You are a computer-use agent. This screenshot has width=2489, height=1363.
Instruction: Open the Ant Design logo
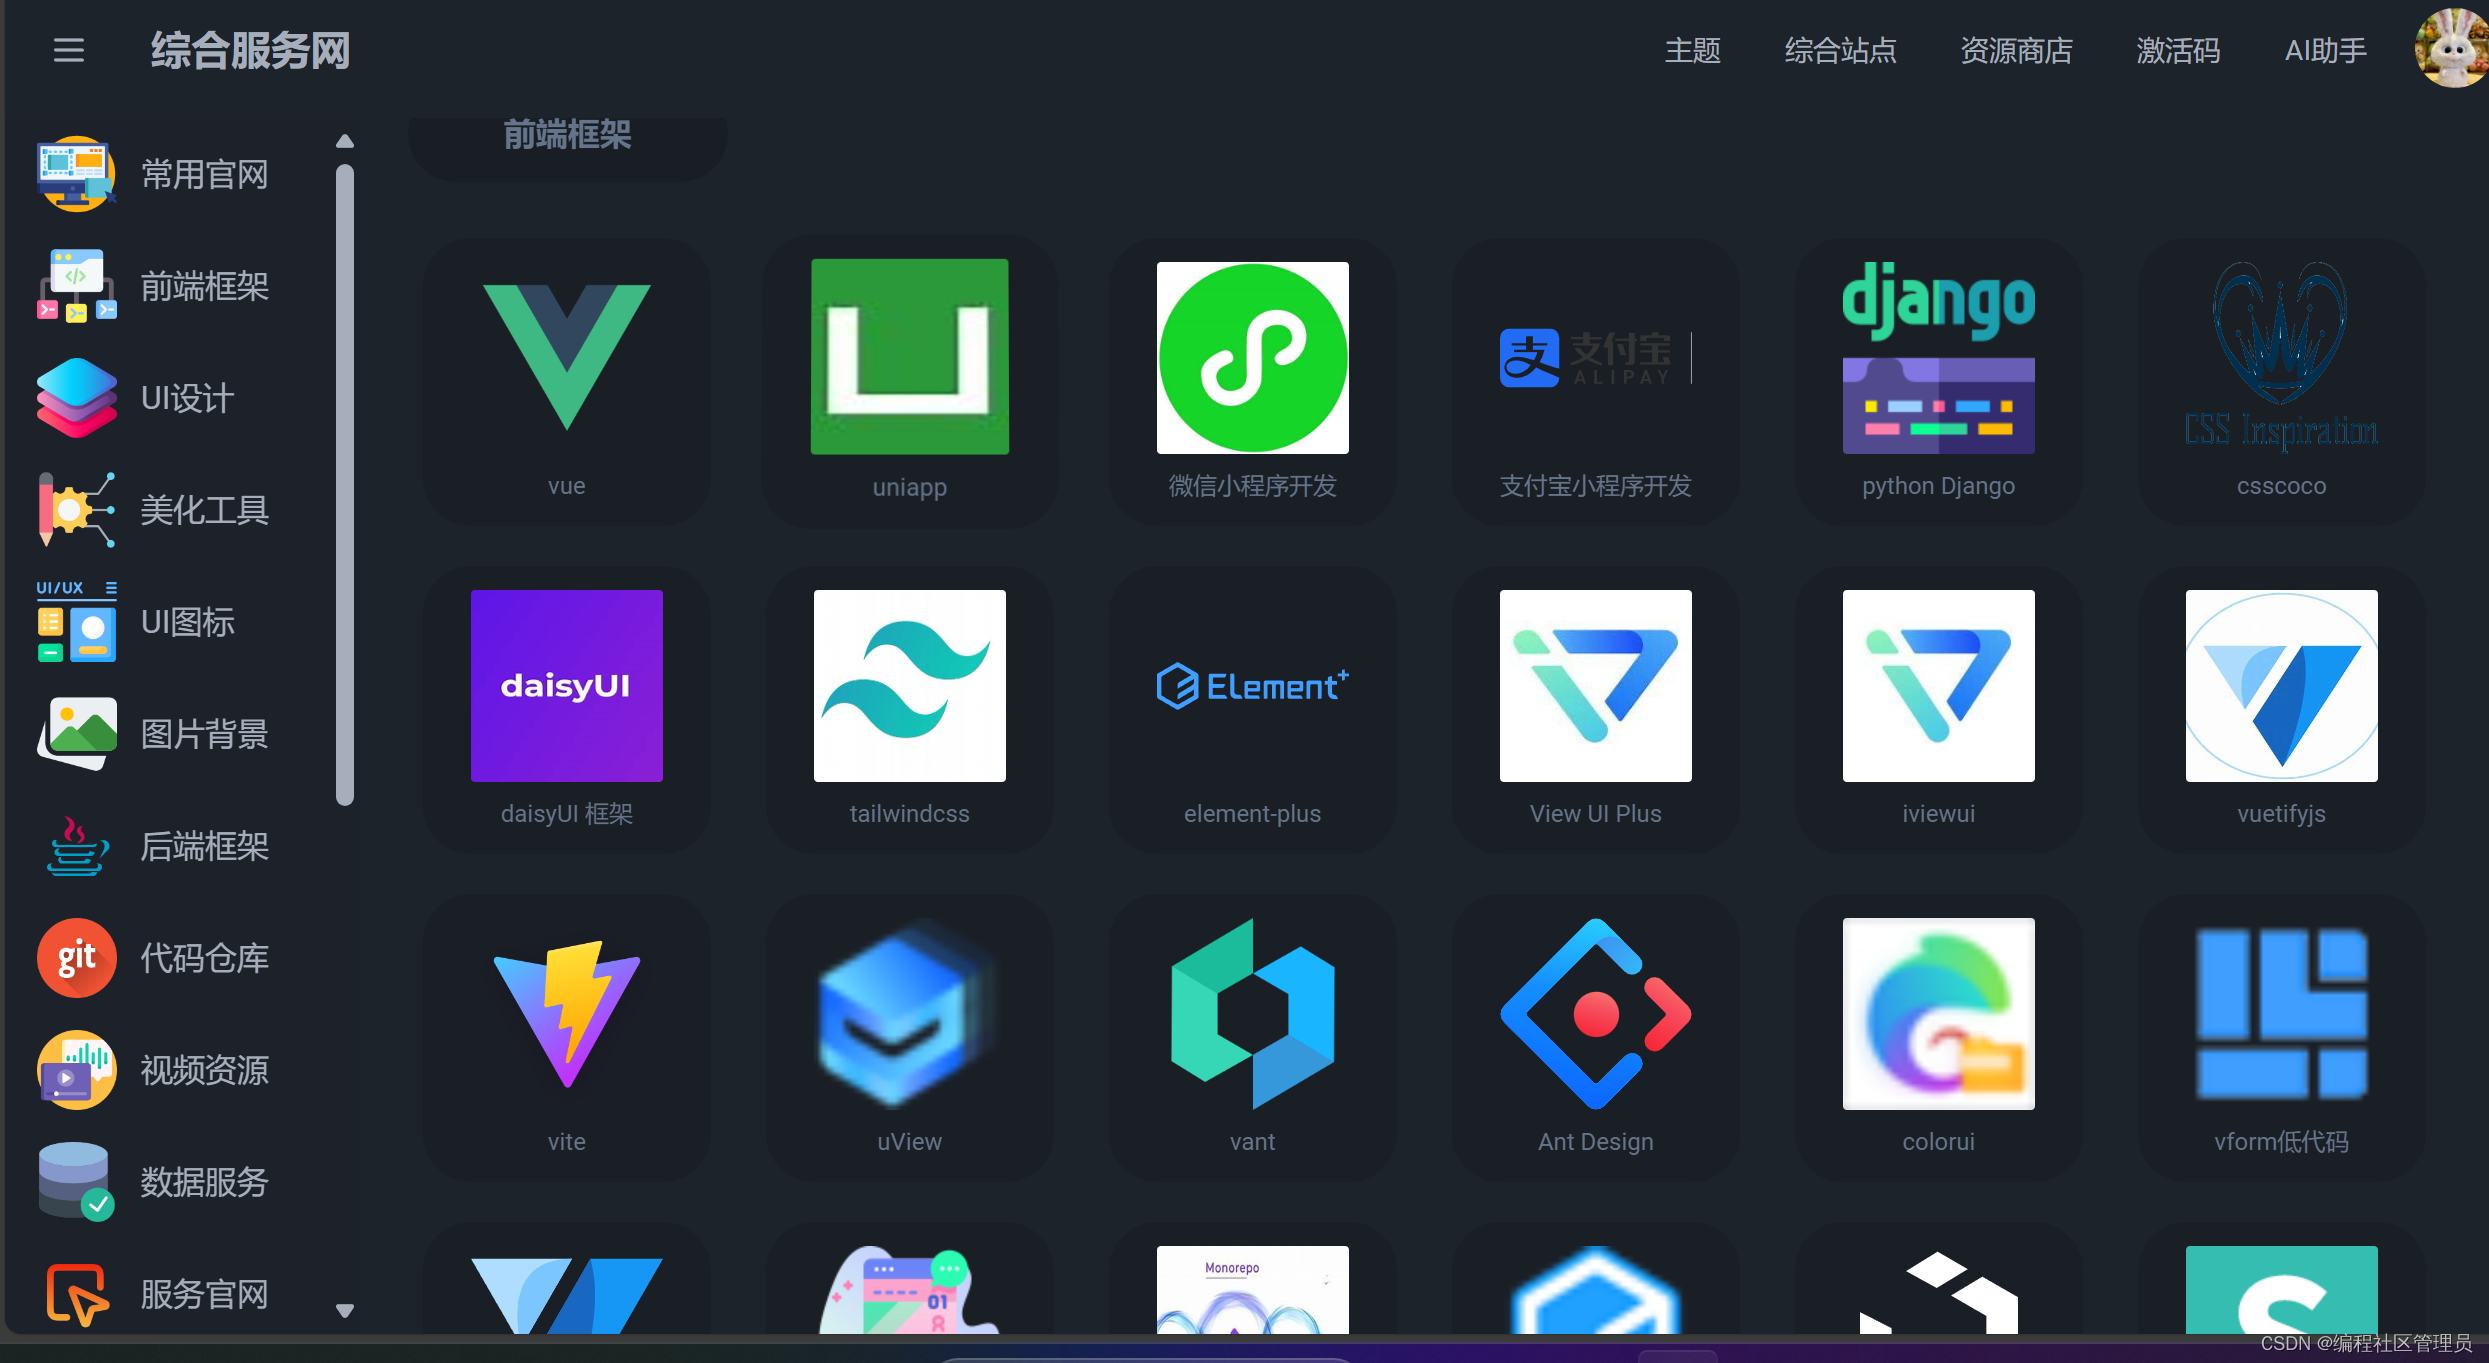[1595, 1014]
